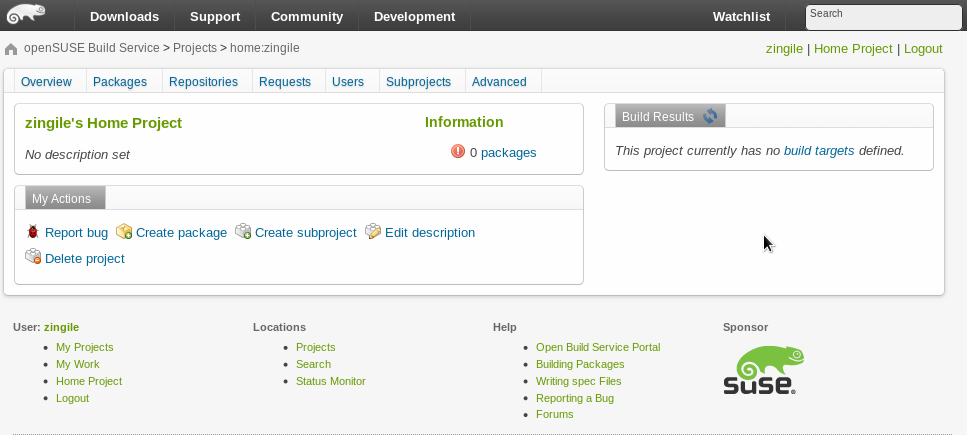Click the Create subproject brick icon
Viewport: 967px width, 435px height.
[x=243, y=231]
